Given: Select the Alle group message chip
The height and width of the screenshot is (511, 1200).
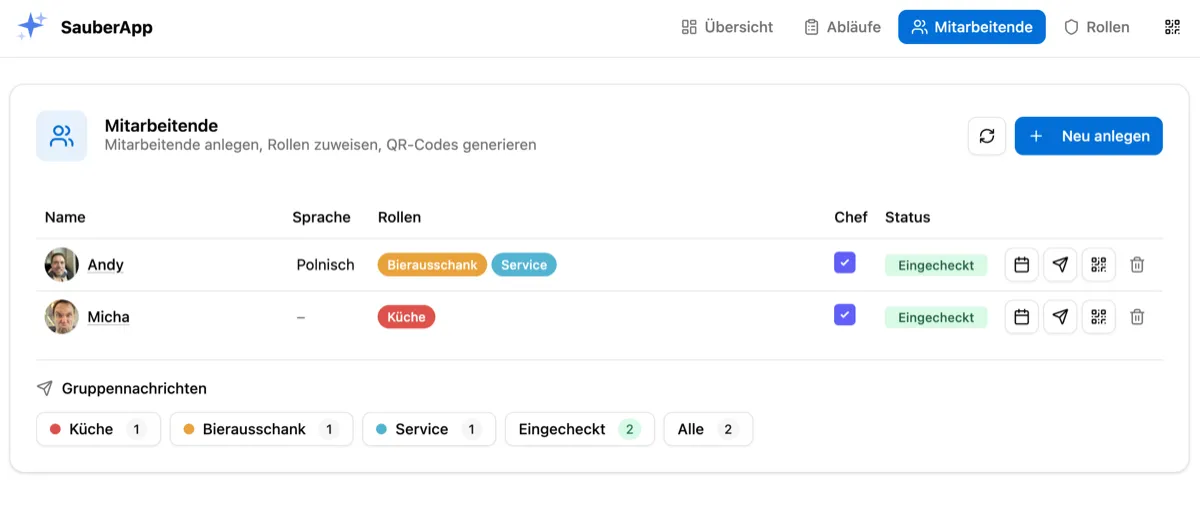Looking at the screenshot, I should click(x=707, y=429).
